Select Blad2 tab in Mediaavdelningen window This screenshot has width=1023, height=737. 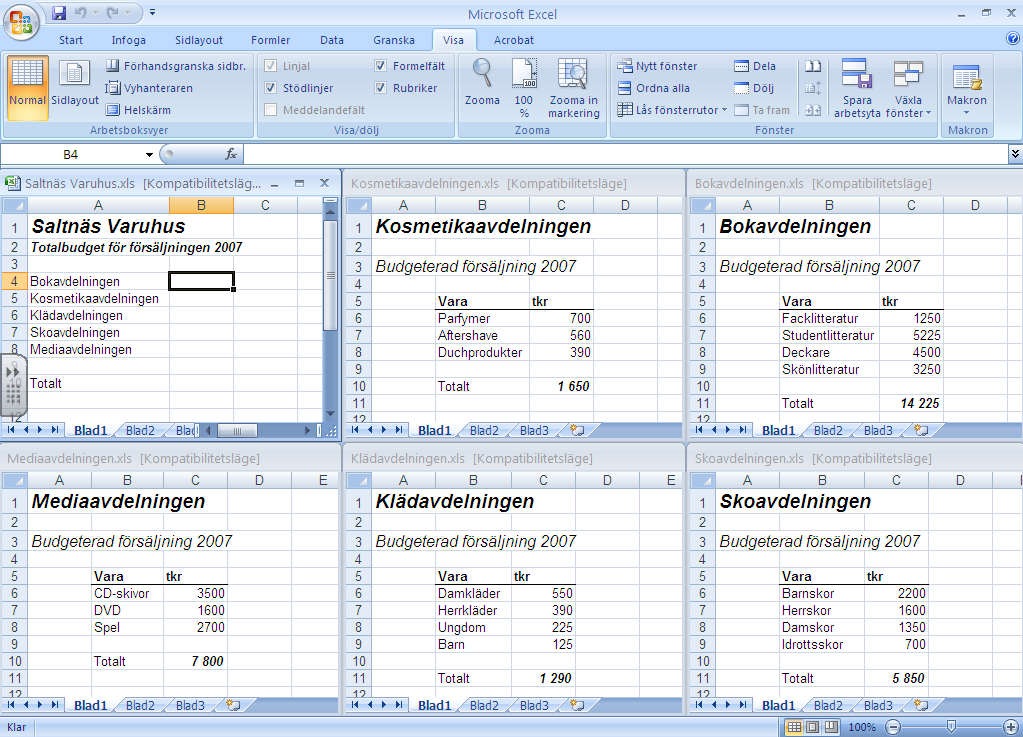[140, 706]
